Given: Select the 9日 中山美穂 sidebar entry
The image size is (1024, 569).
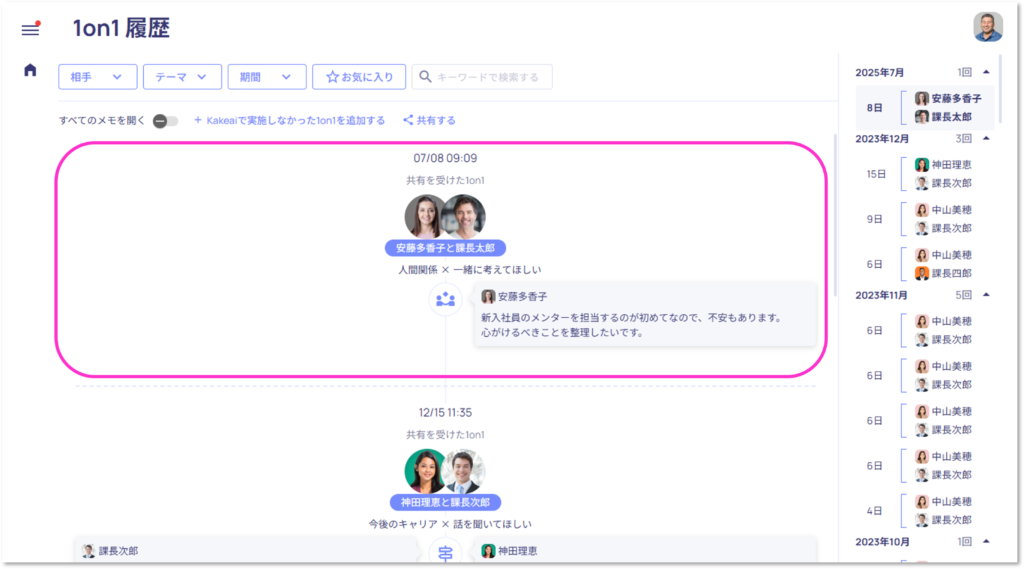Looking at the screenshot, I should [924, 219].
